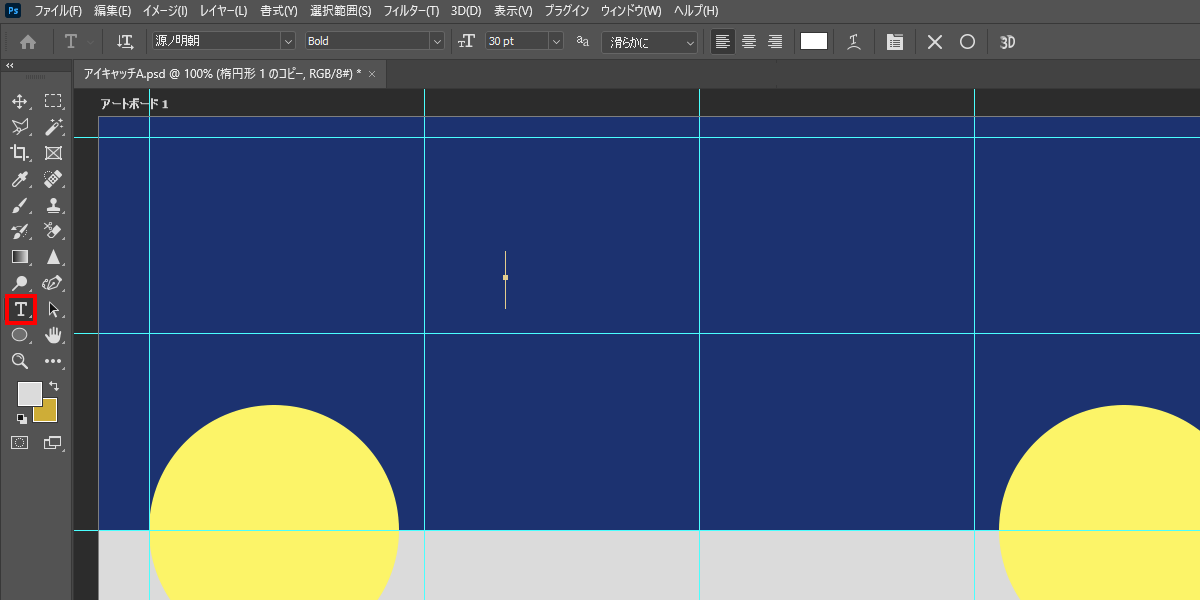
Task: Open the 3D(D) menu
Action: [465, 11]
